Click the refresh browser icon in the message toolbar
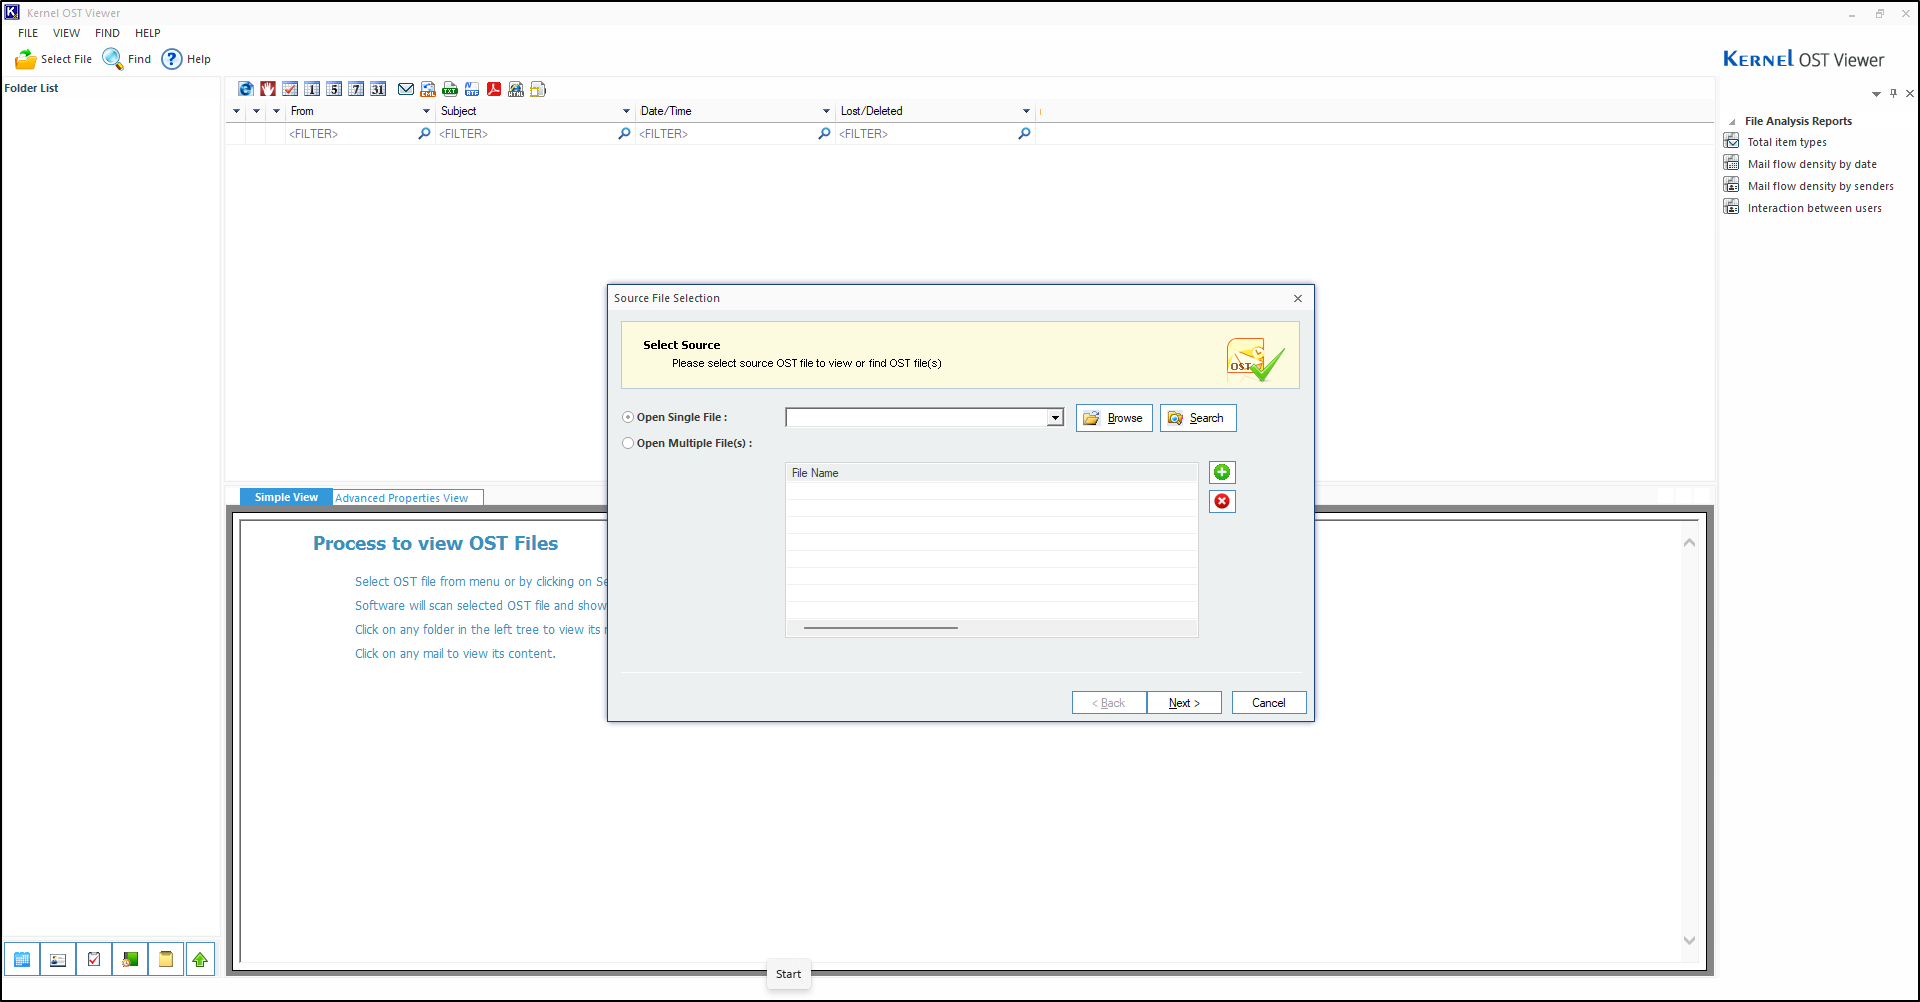Viewport: 1920px width, 1002px height. point(246,89)
